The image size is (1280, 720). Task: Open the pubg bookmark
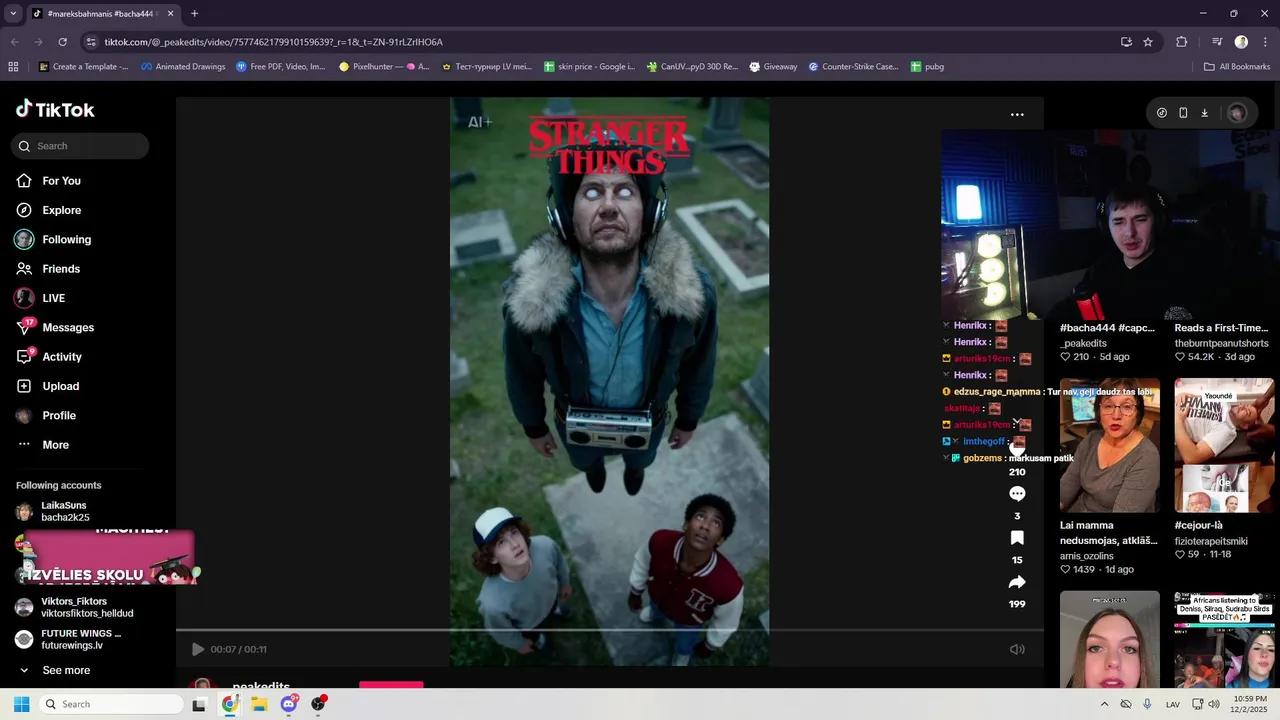(927, 67)
